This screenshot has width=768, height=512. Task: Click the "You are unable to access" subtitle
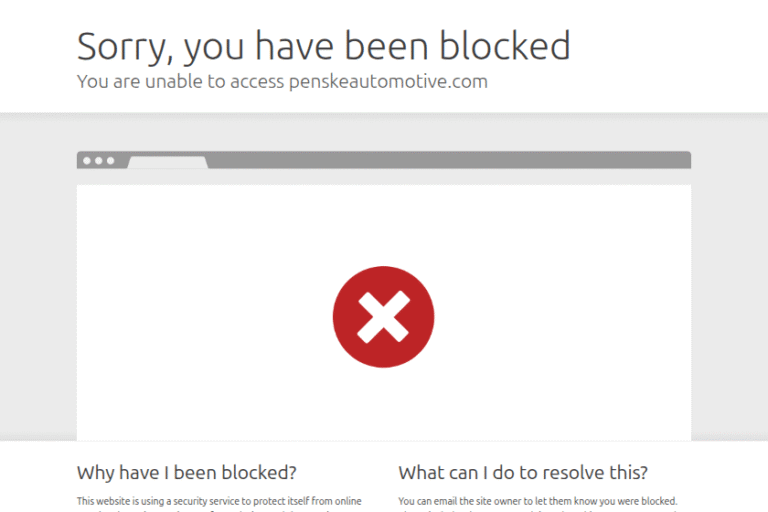[x=181, y=82]
